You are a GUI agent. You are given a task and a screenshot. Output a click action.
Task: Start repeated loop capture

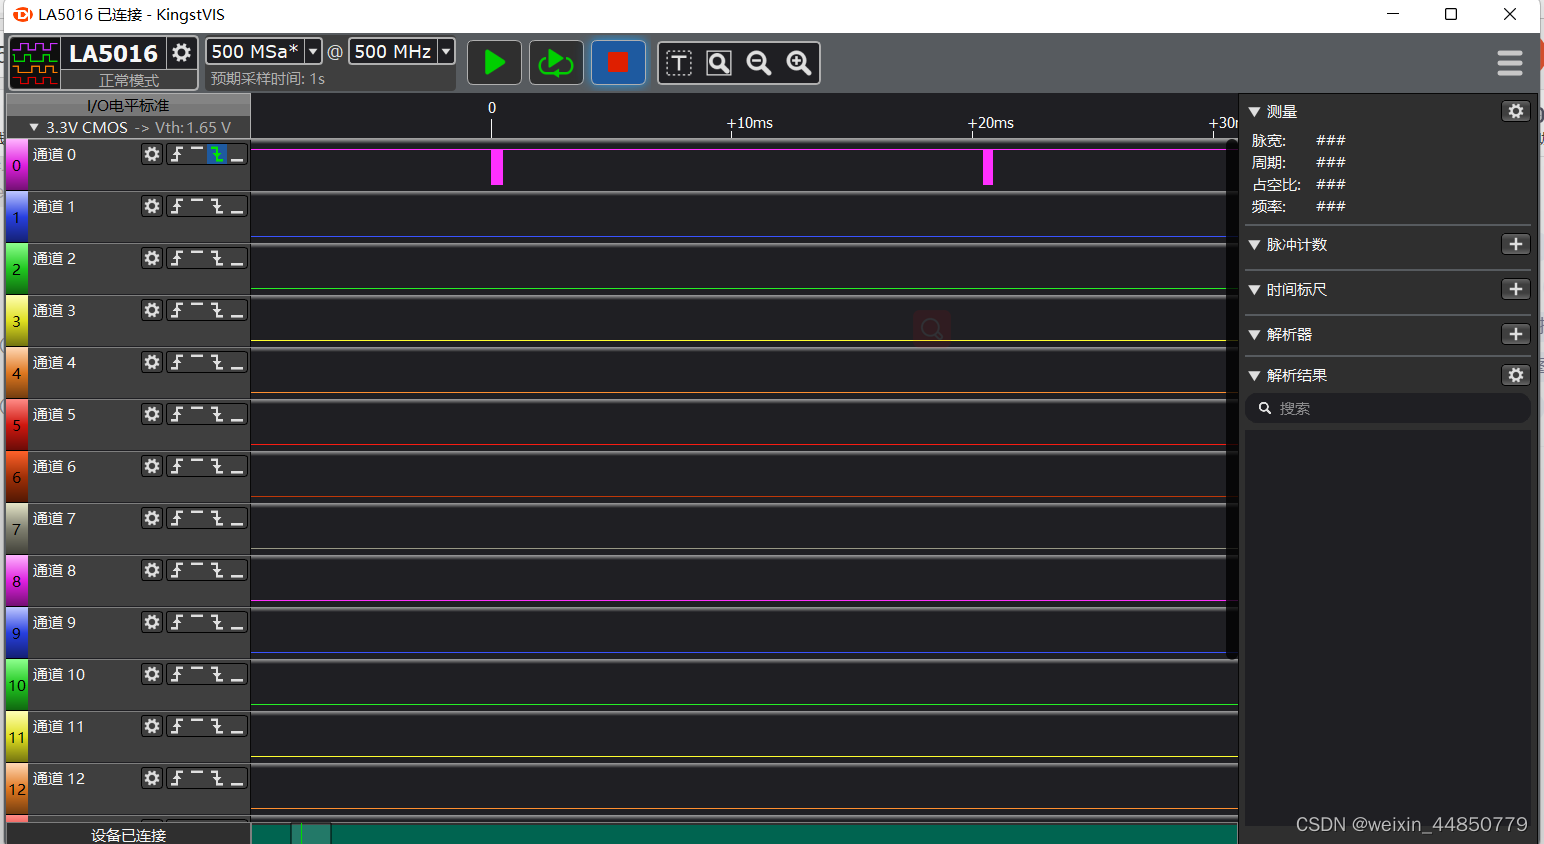[x=556, y=63]
